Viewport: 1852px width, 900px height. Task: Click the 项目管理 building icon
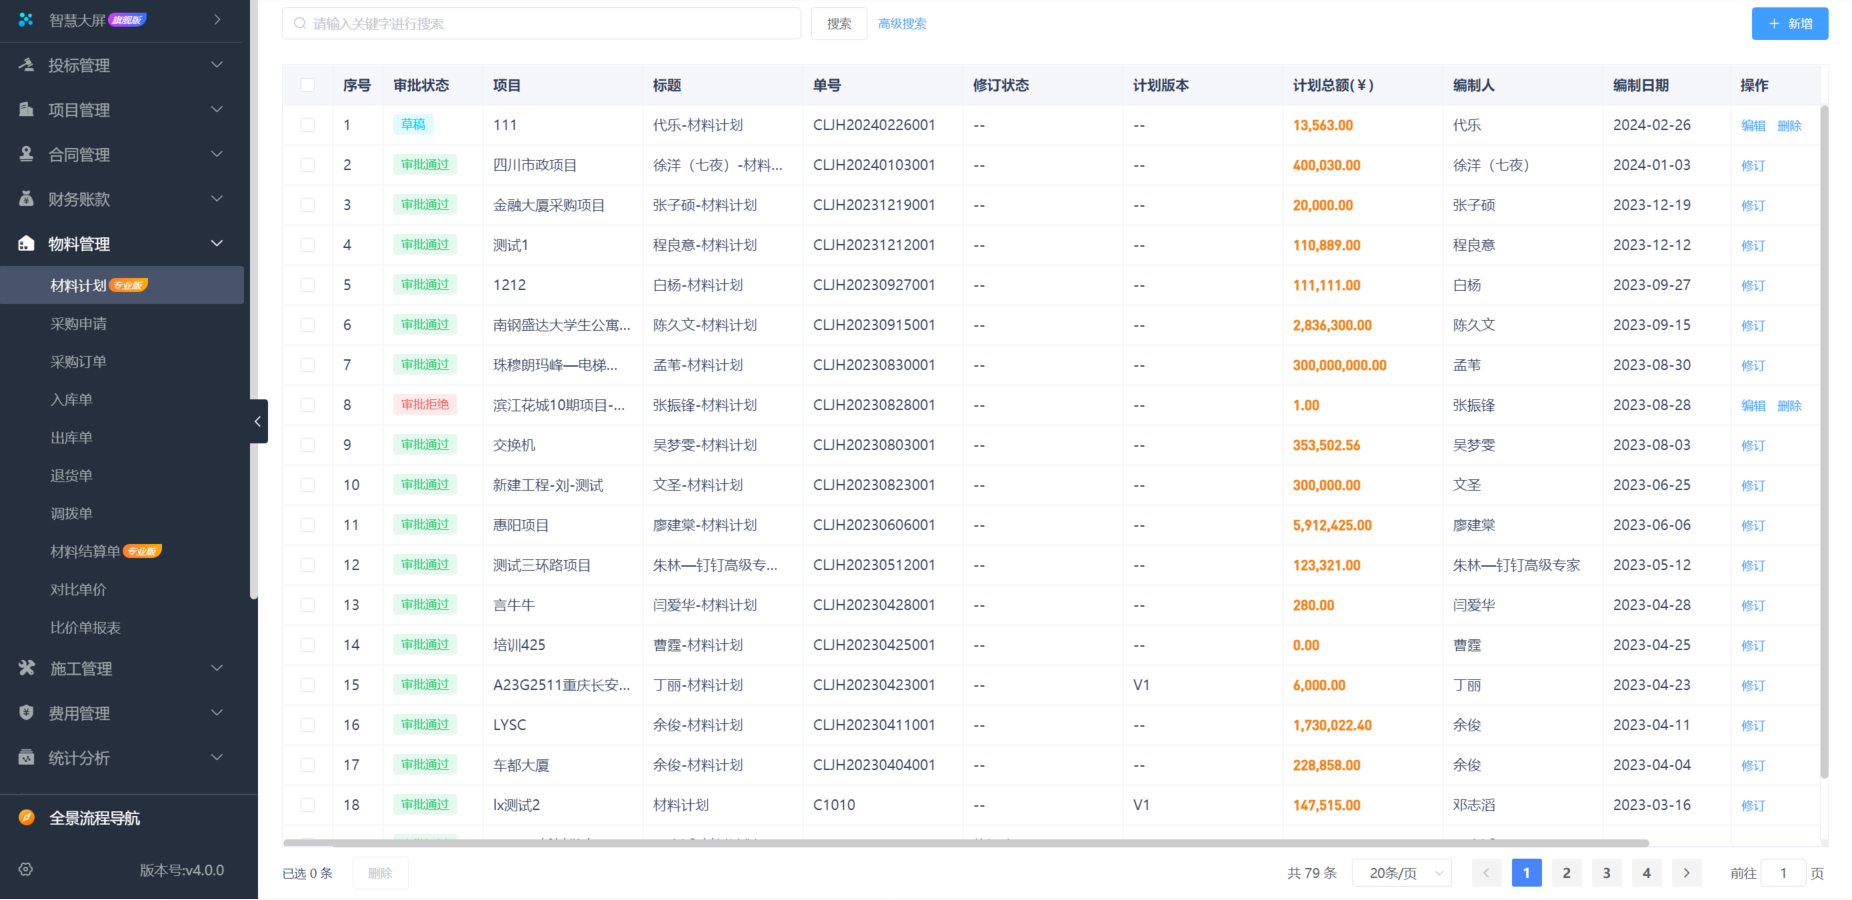[26, 109]
